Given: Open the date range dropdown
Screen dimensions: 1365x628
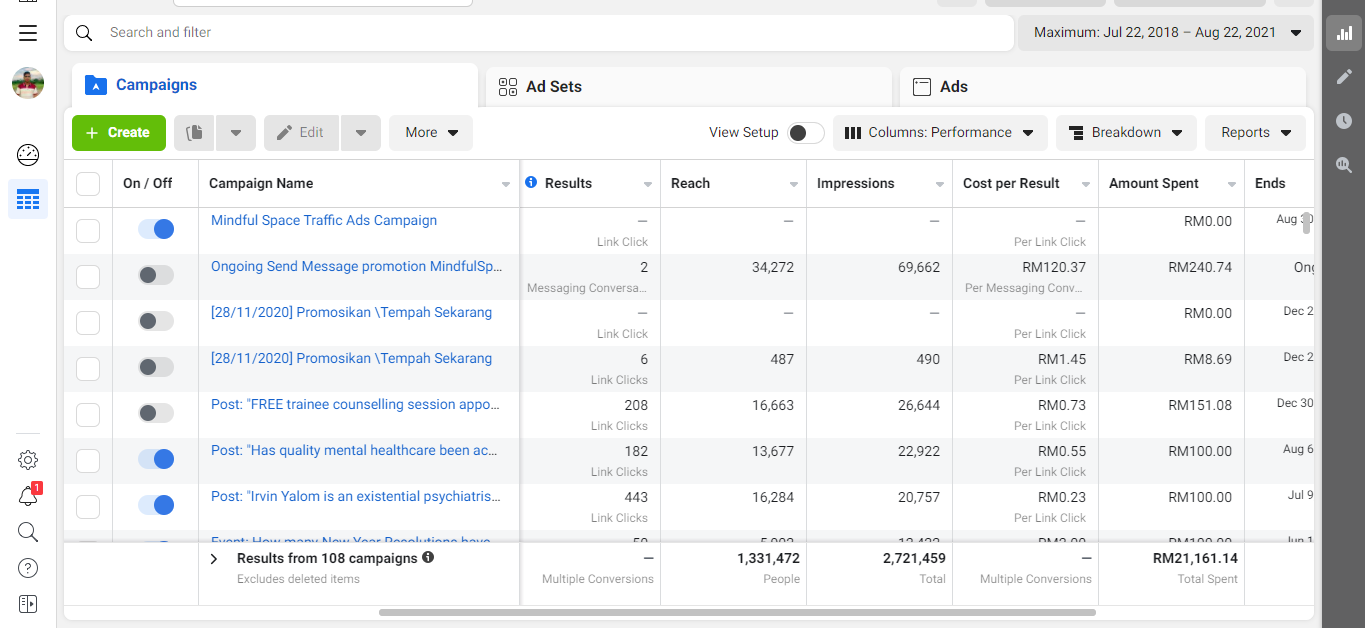Looking at the screenshot, I should coord(1165,33).
